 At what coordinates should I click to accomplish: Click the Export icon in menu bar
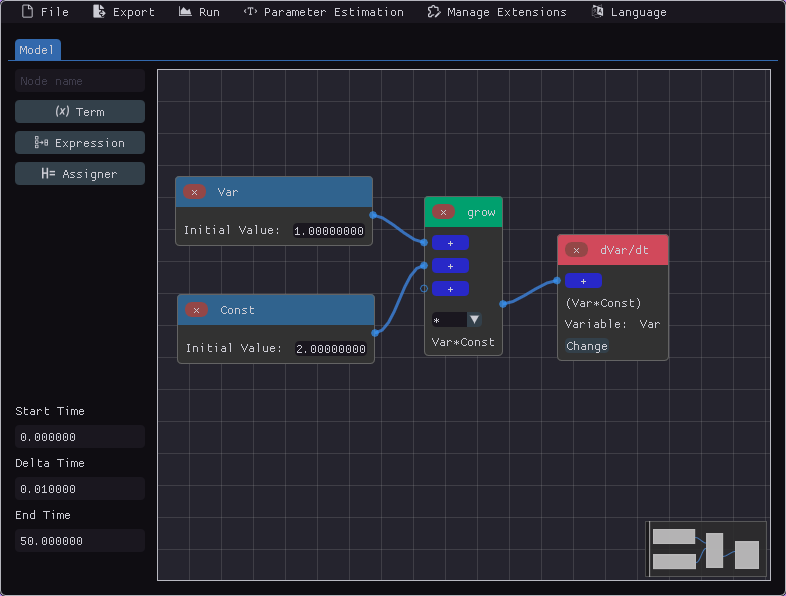(99, 11)
